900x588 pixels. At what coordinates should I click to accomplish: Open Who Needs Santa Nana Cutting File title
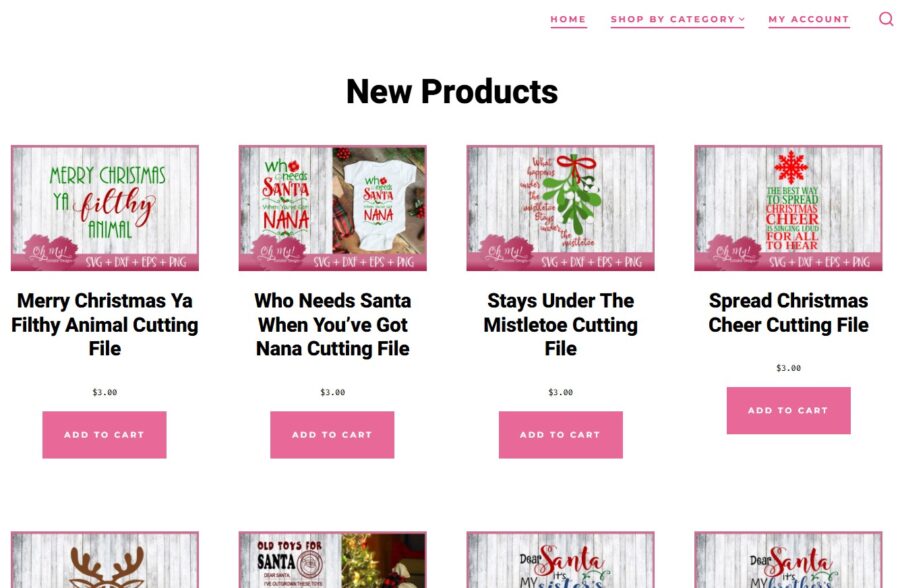332,324
